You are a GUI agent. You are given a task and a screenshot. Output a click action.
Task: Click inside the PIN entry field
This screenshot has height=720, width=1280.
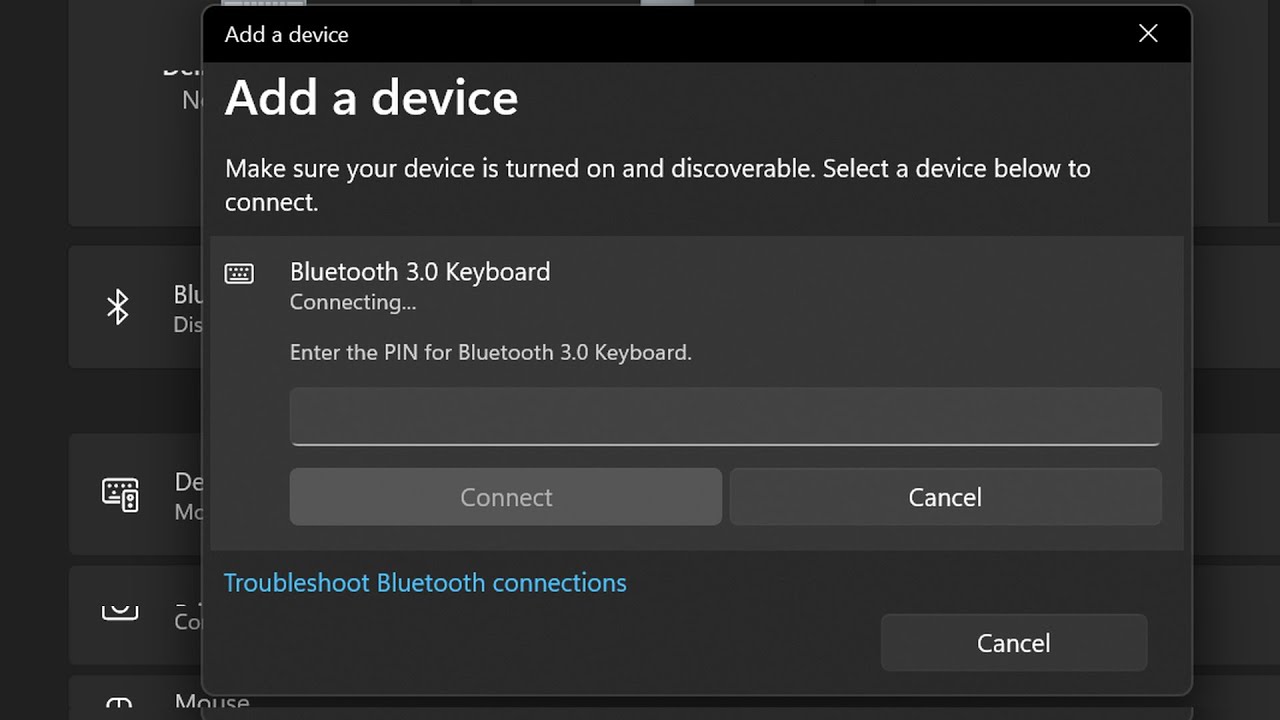tap(725, 416)
